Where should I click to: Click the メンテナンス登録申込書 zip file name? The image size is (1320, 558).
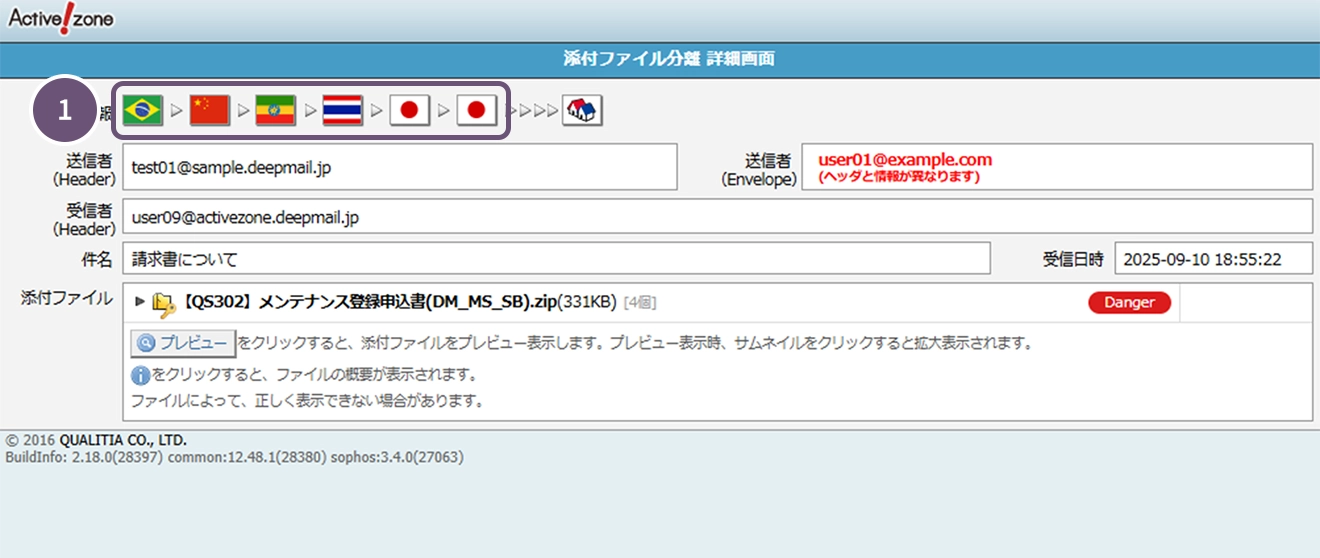370,302
